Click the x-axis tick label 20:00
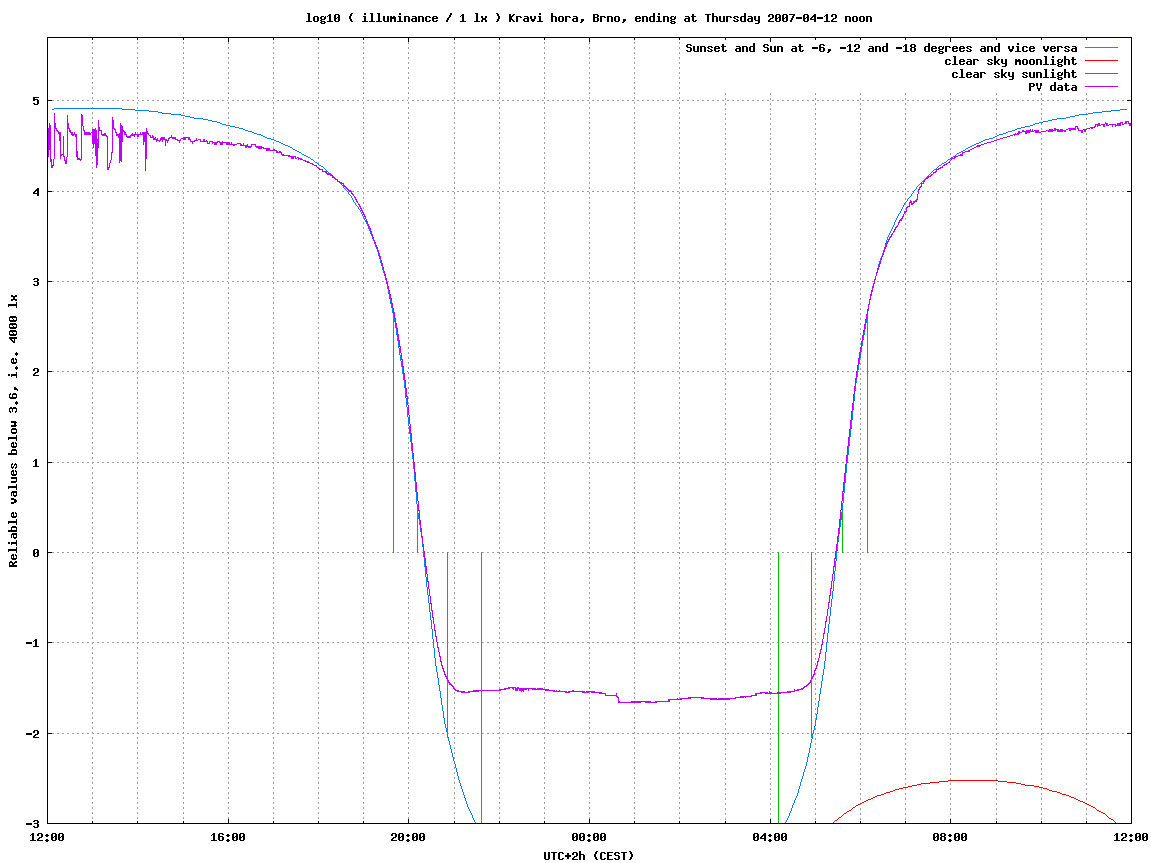1151x863 pixels. coord(408,837)
